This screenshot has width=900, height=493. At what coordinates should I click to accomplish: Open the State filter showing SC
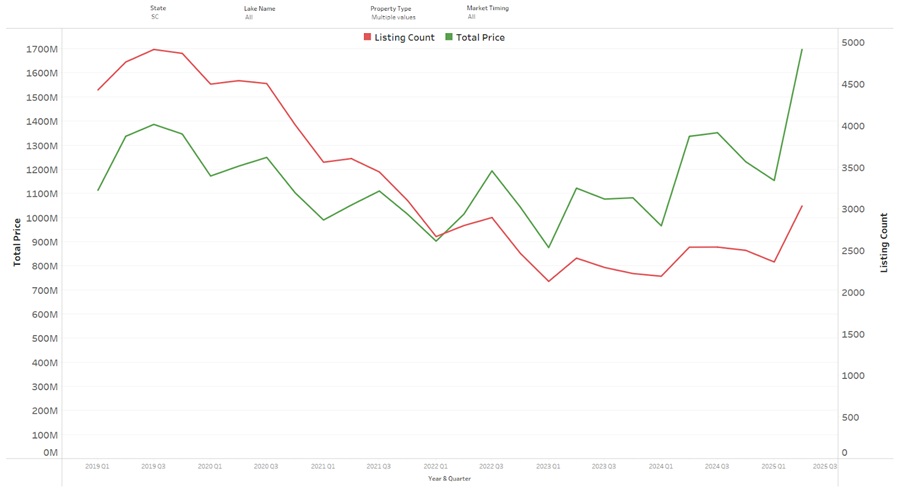[x=156, y=17]
